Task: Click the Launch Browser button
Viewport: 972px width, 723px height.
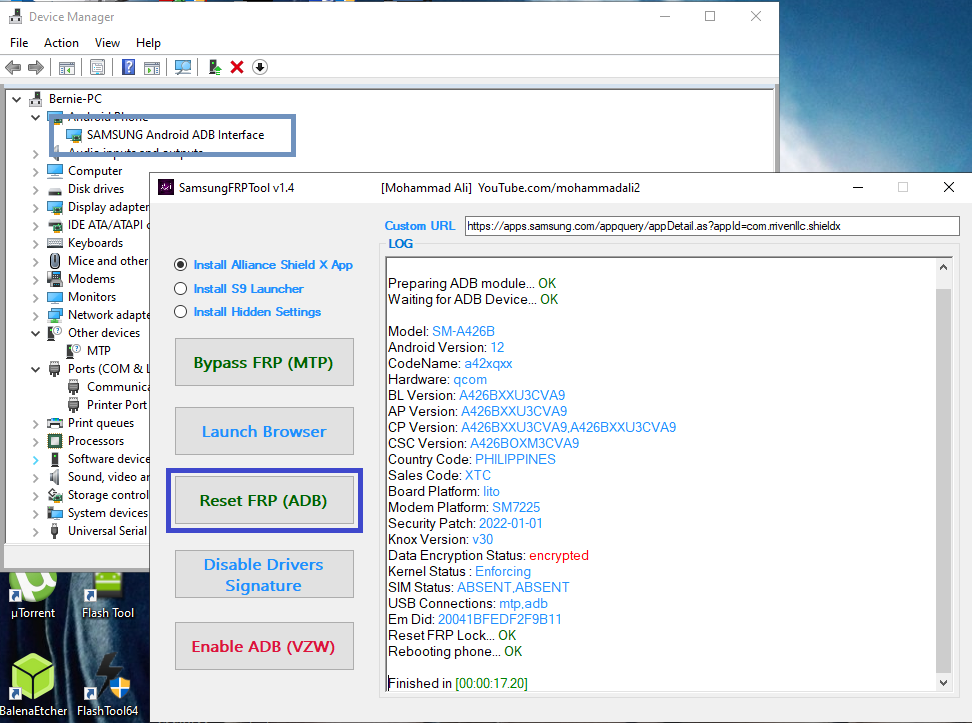Action: pos(264,431)
